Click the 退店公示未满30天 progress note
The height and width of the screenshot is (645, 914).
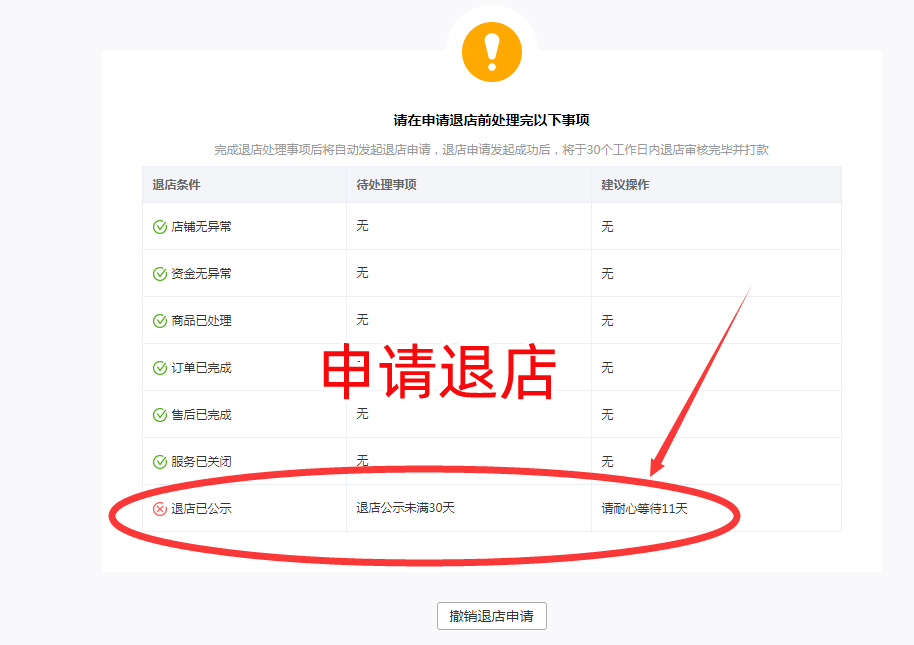(x=407, y=508)
